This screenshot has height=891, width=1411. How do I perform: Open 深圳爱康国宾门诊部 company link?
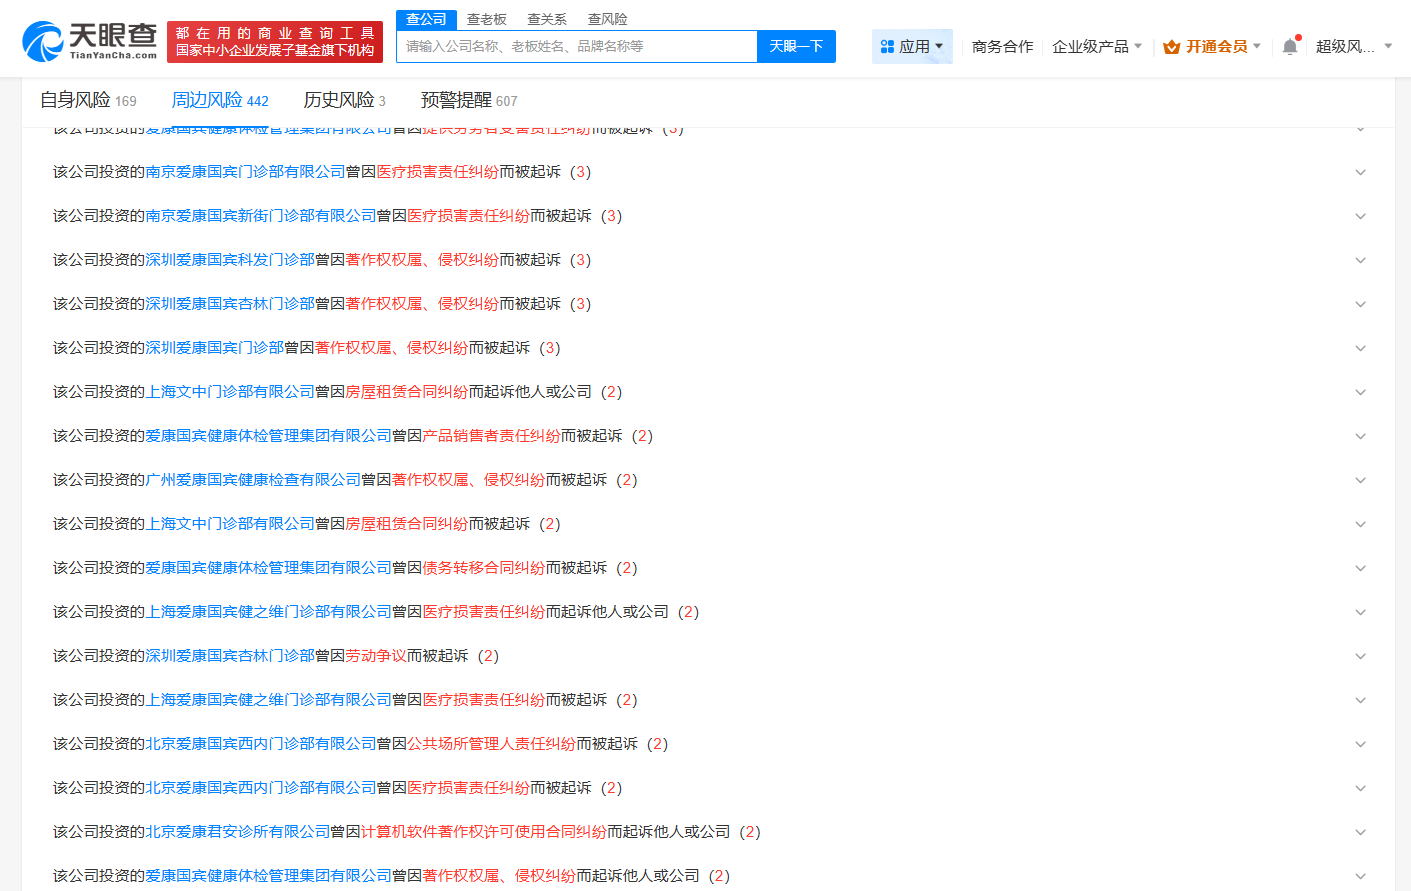coord(215,348)
